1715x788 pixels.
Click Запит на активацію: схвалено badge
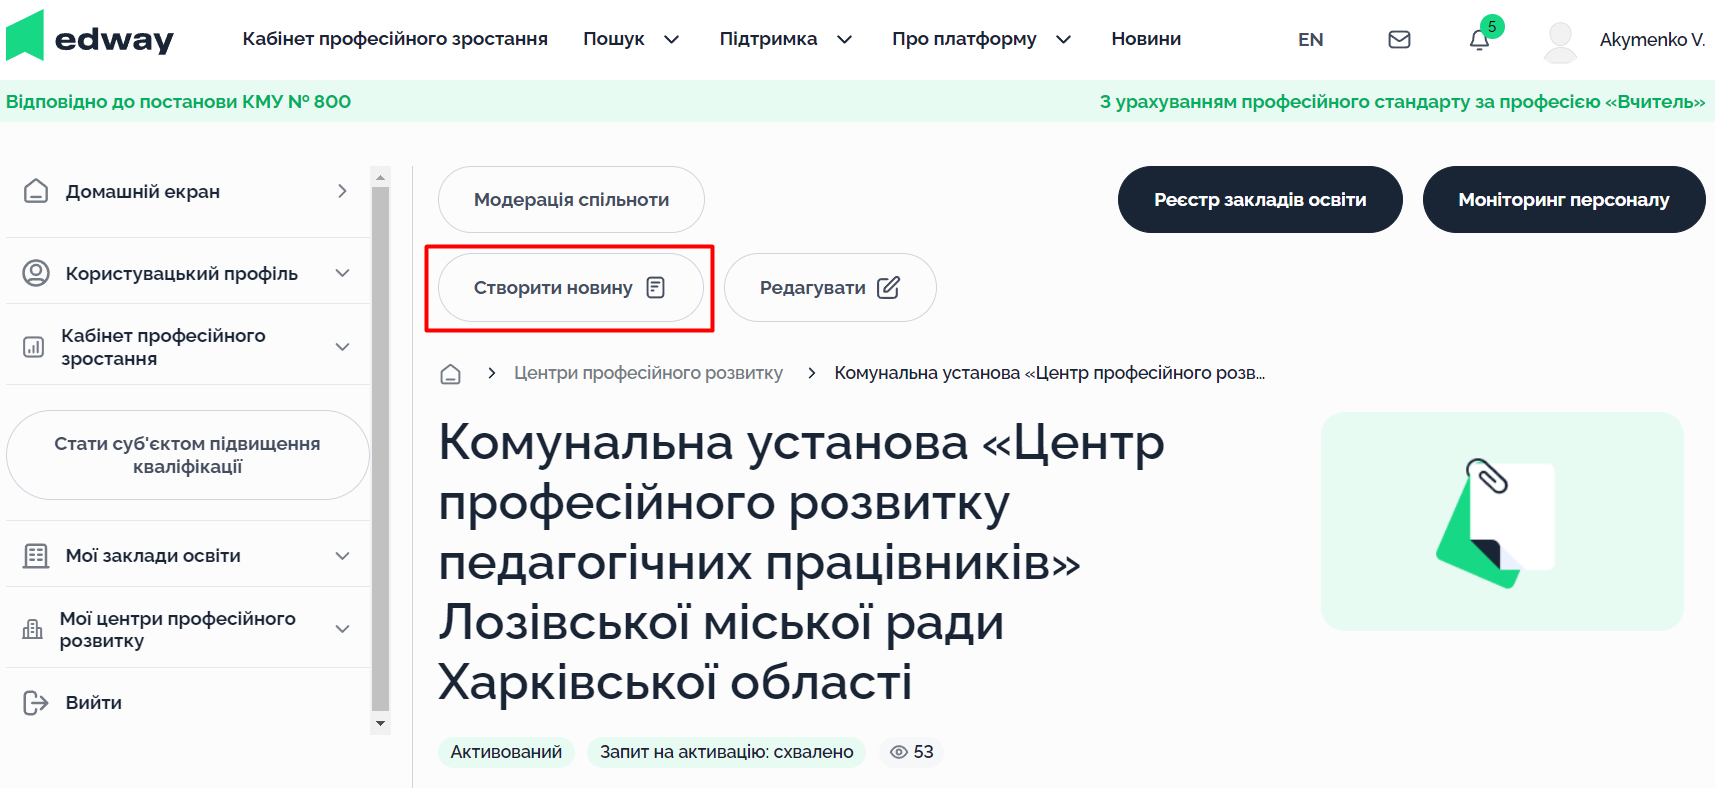coord(727,752)
